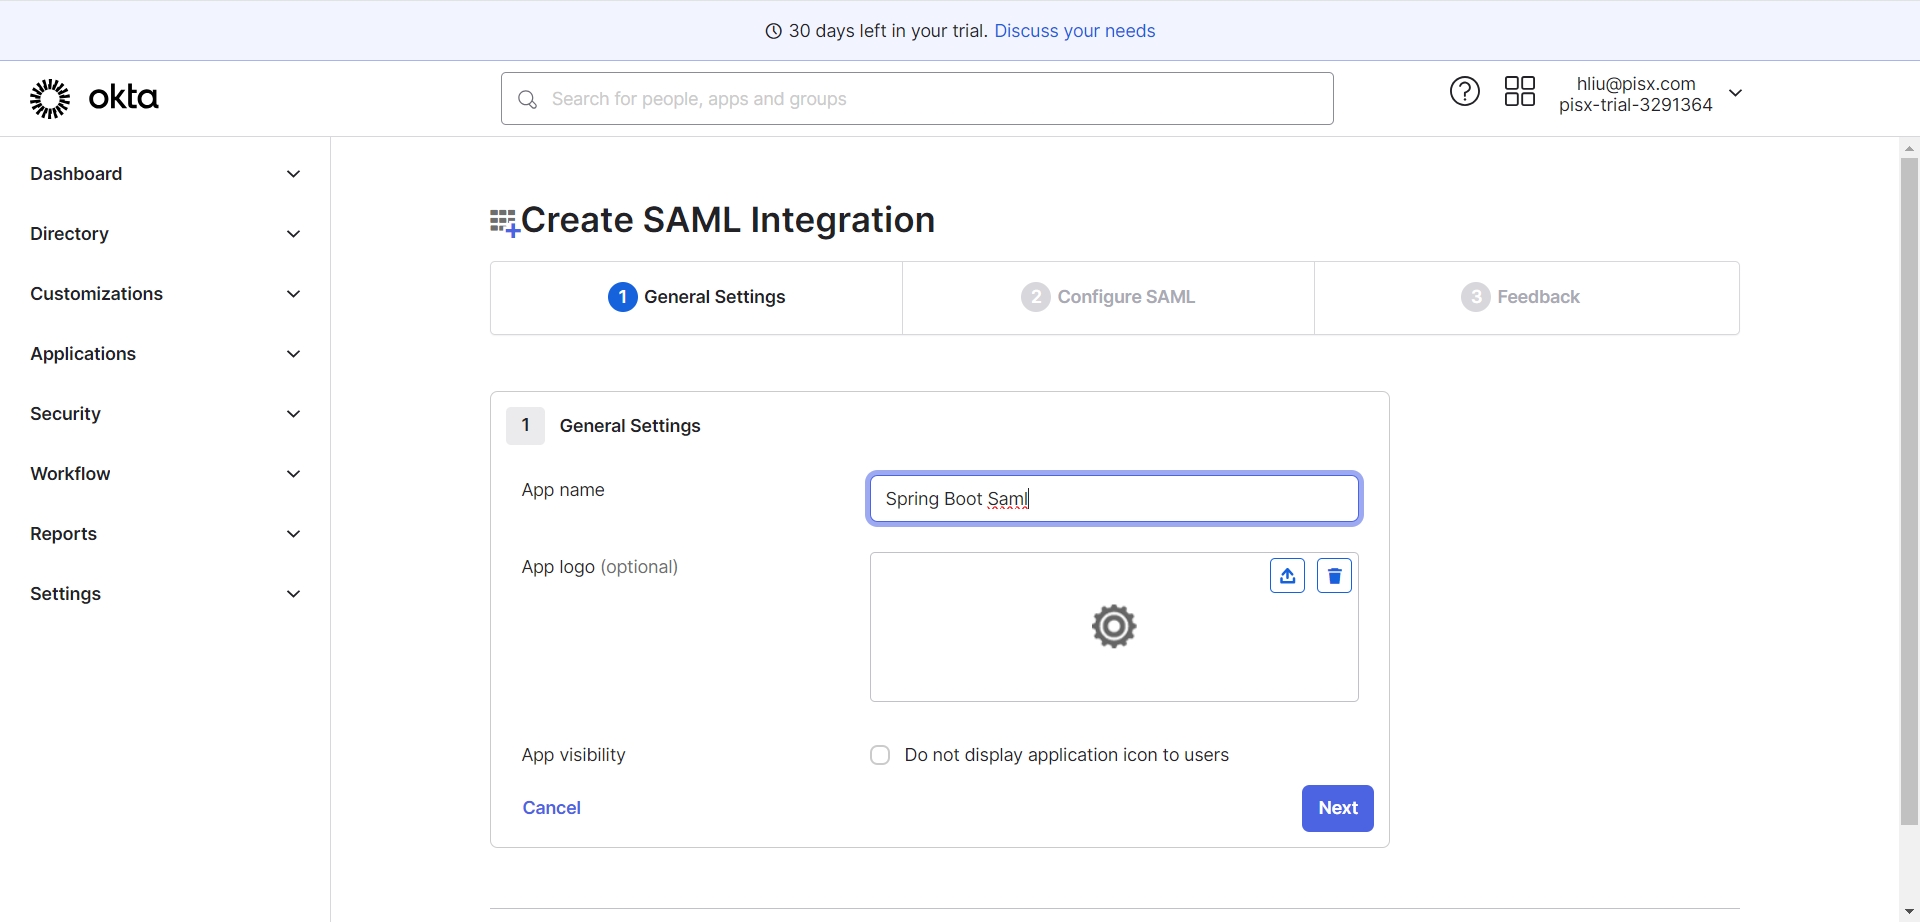Enable Do not display application icon checkbox
Viewport: 1920px width, 922px height.
880,755
